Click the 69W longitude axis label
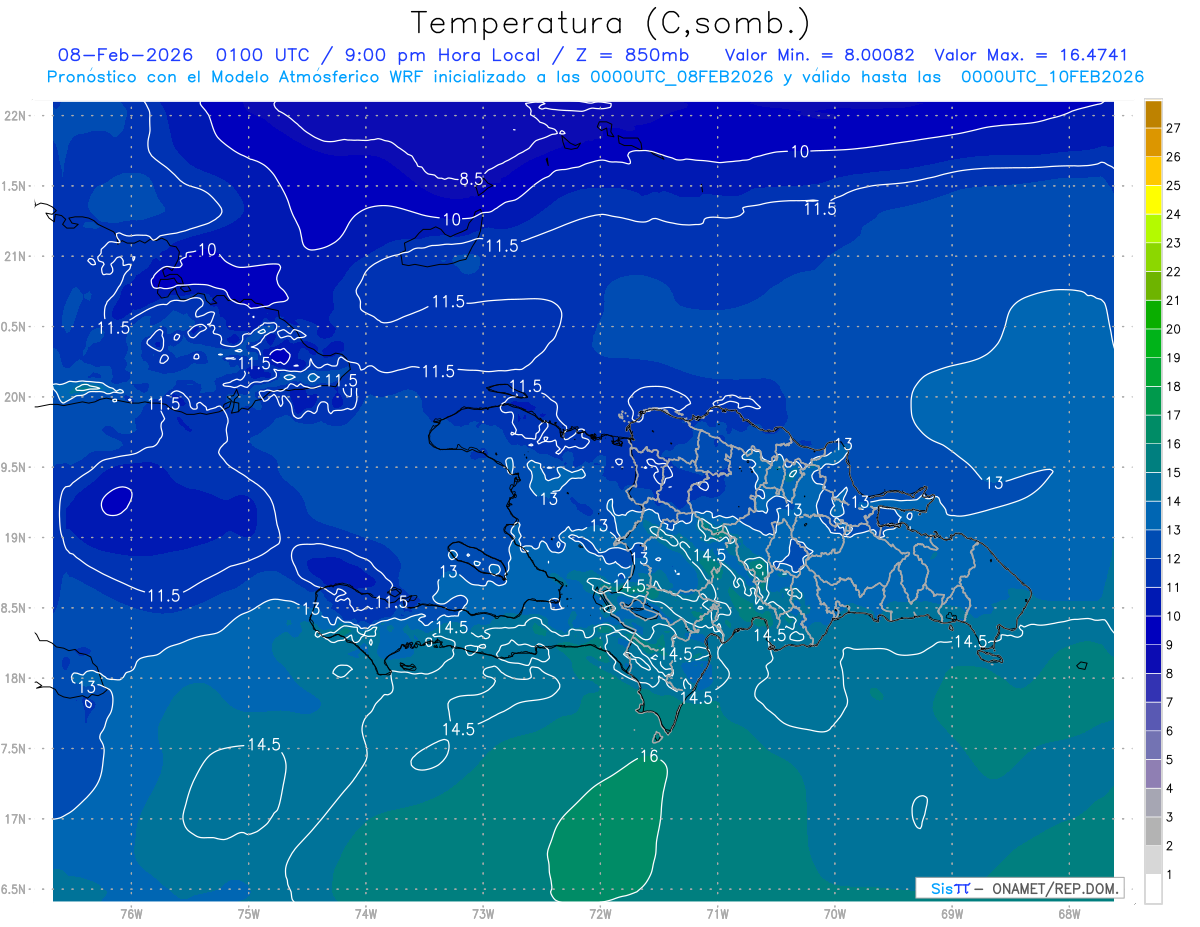 [952, 914]
